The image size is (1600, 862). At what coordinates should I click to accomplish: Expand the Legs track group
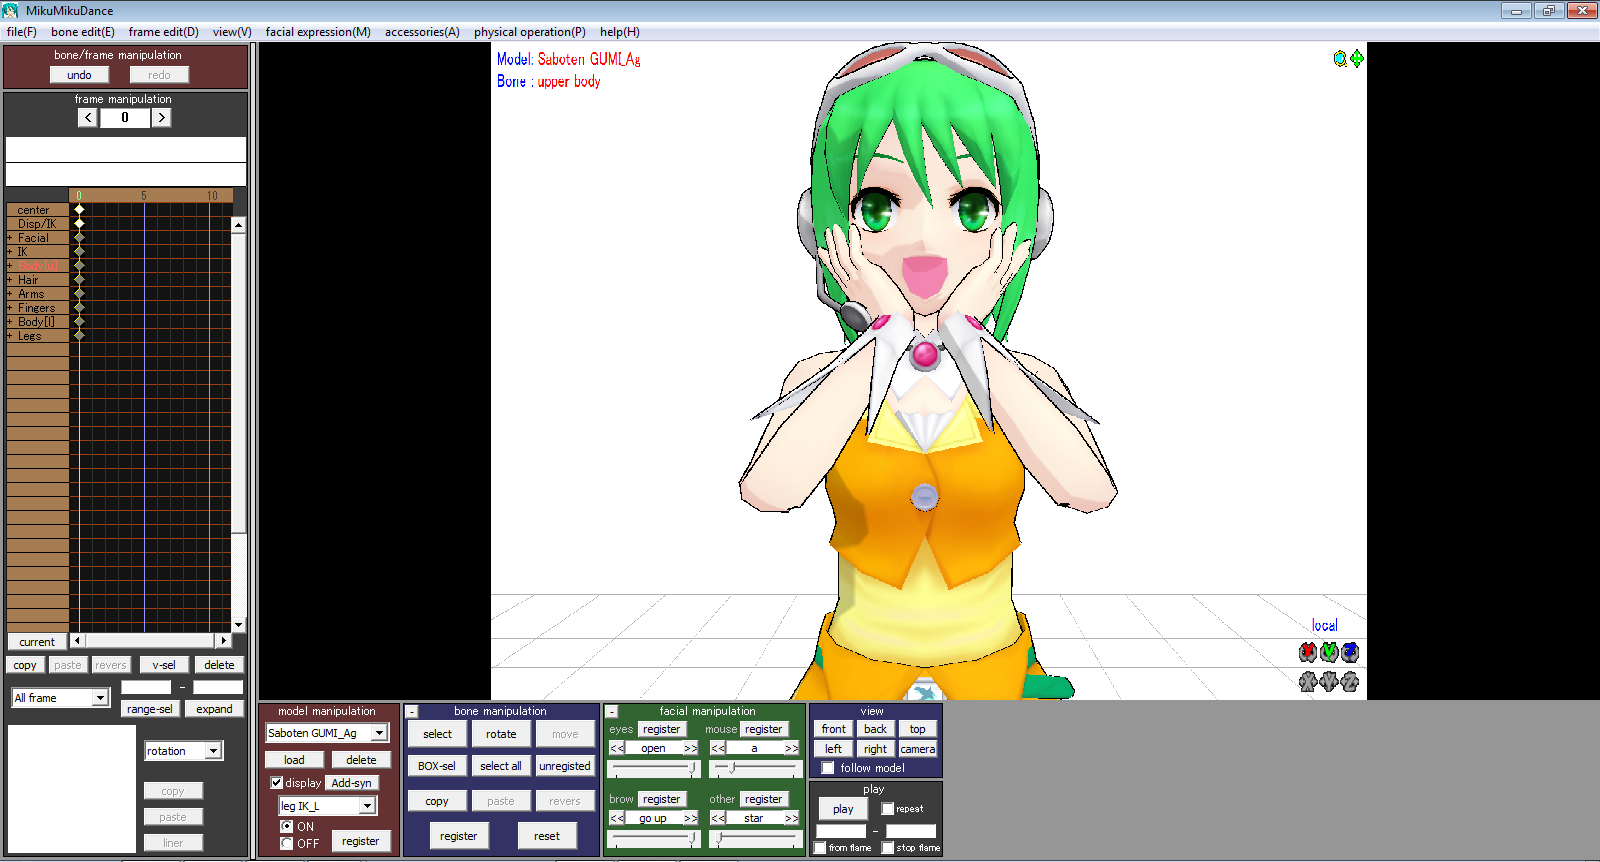tap(10, 336)
